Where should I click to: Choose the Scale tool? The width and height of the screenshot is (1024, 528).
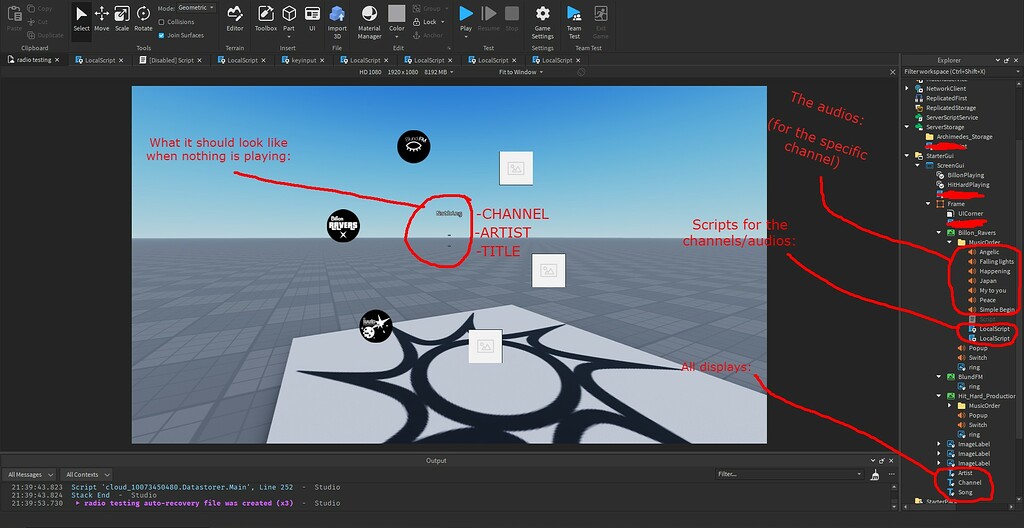[x=122, y=18]
